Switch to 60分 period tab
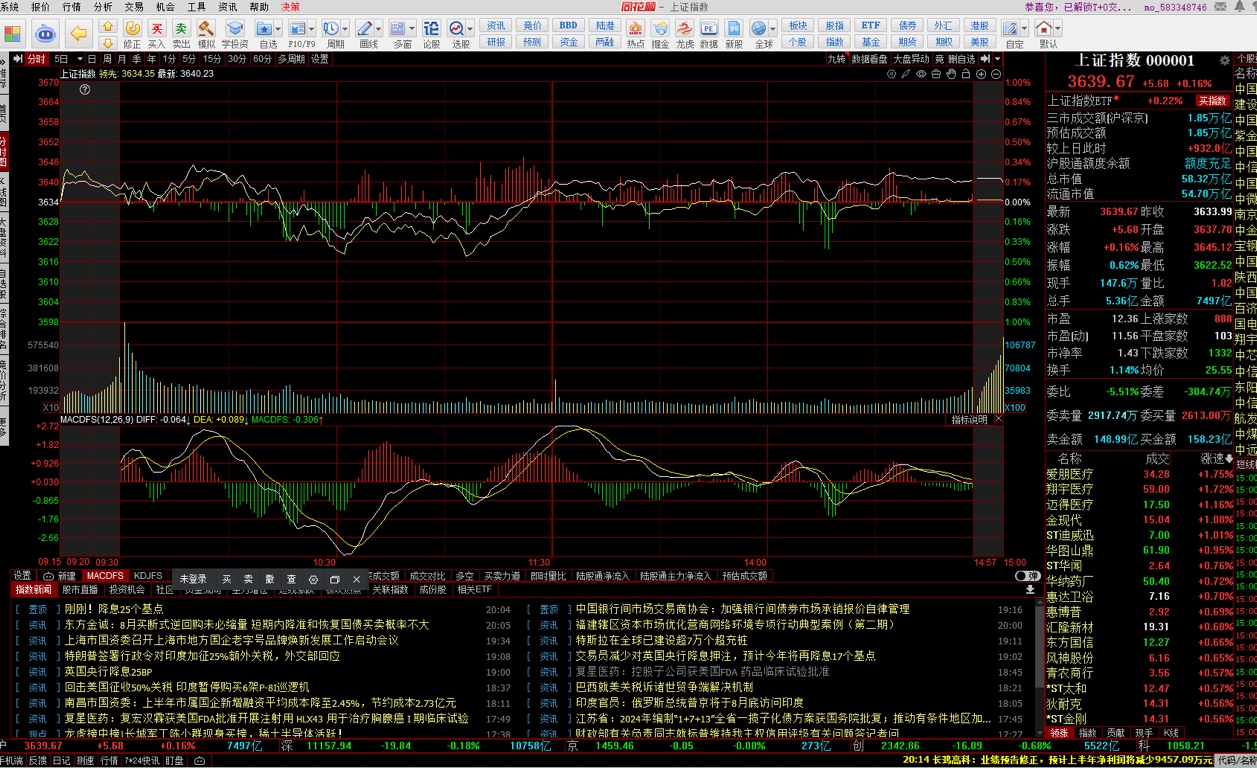 [262, 59]
